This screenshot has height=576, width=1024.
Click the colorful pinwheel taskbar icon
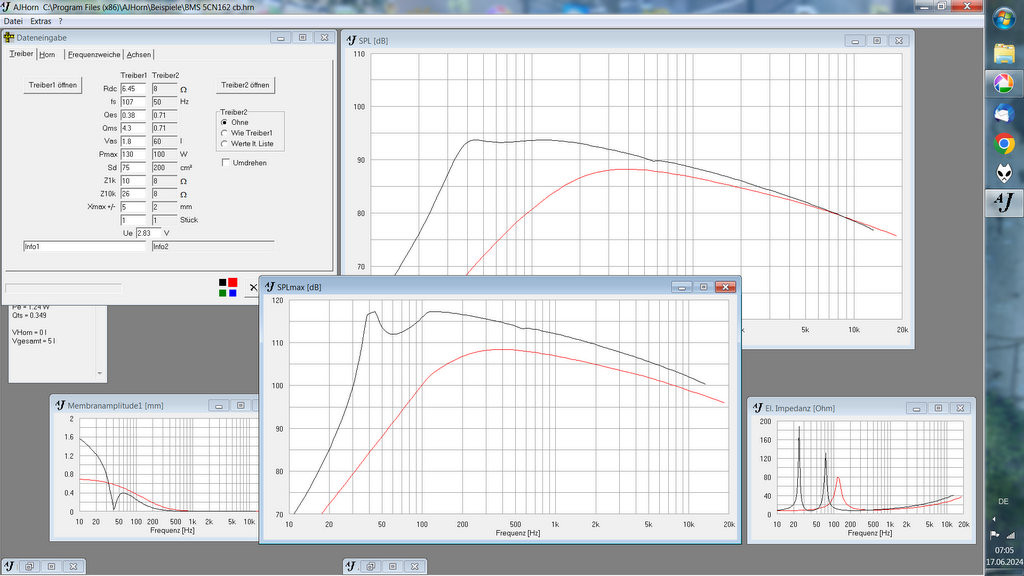[x=1003, y=83]
